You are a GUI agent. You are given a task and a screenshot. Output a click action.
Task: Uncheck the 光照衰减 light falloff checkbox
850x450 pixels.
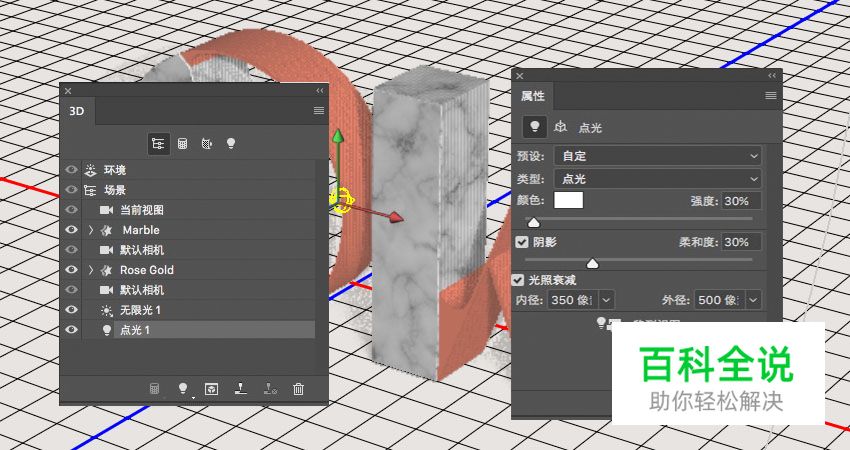click(518, 281)
